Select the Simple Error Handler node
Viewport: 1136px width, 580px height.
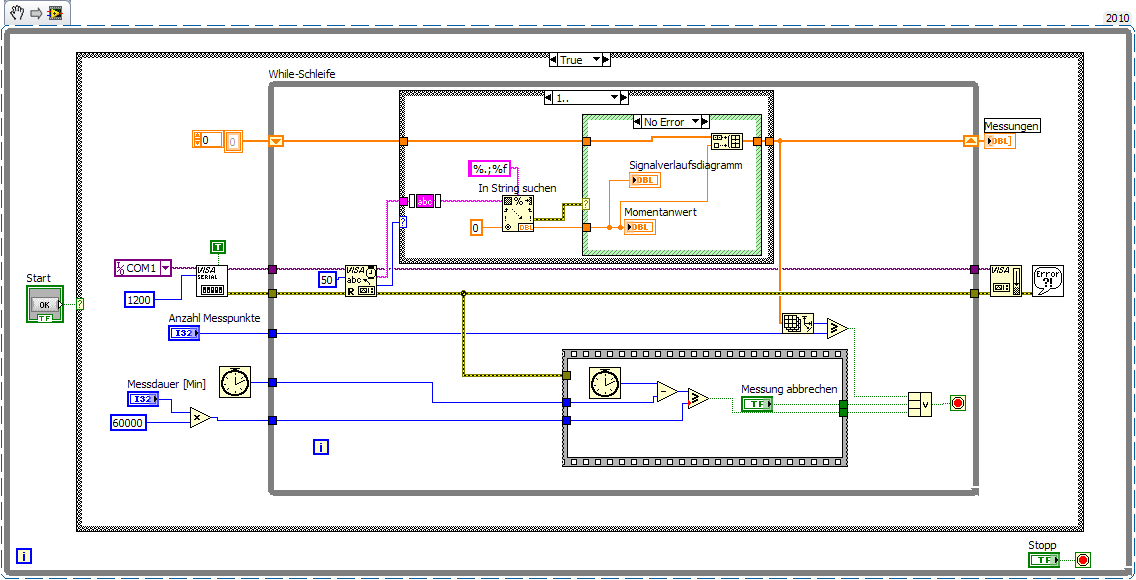pos(1048,280)
